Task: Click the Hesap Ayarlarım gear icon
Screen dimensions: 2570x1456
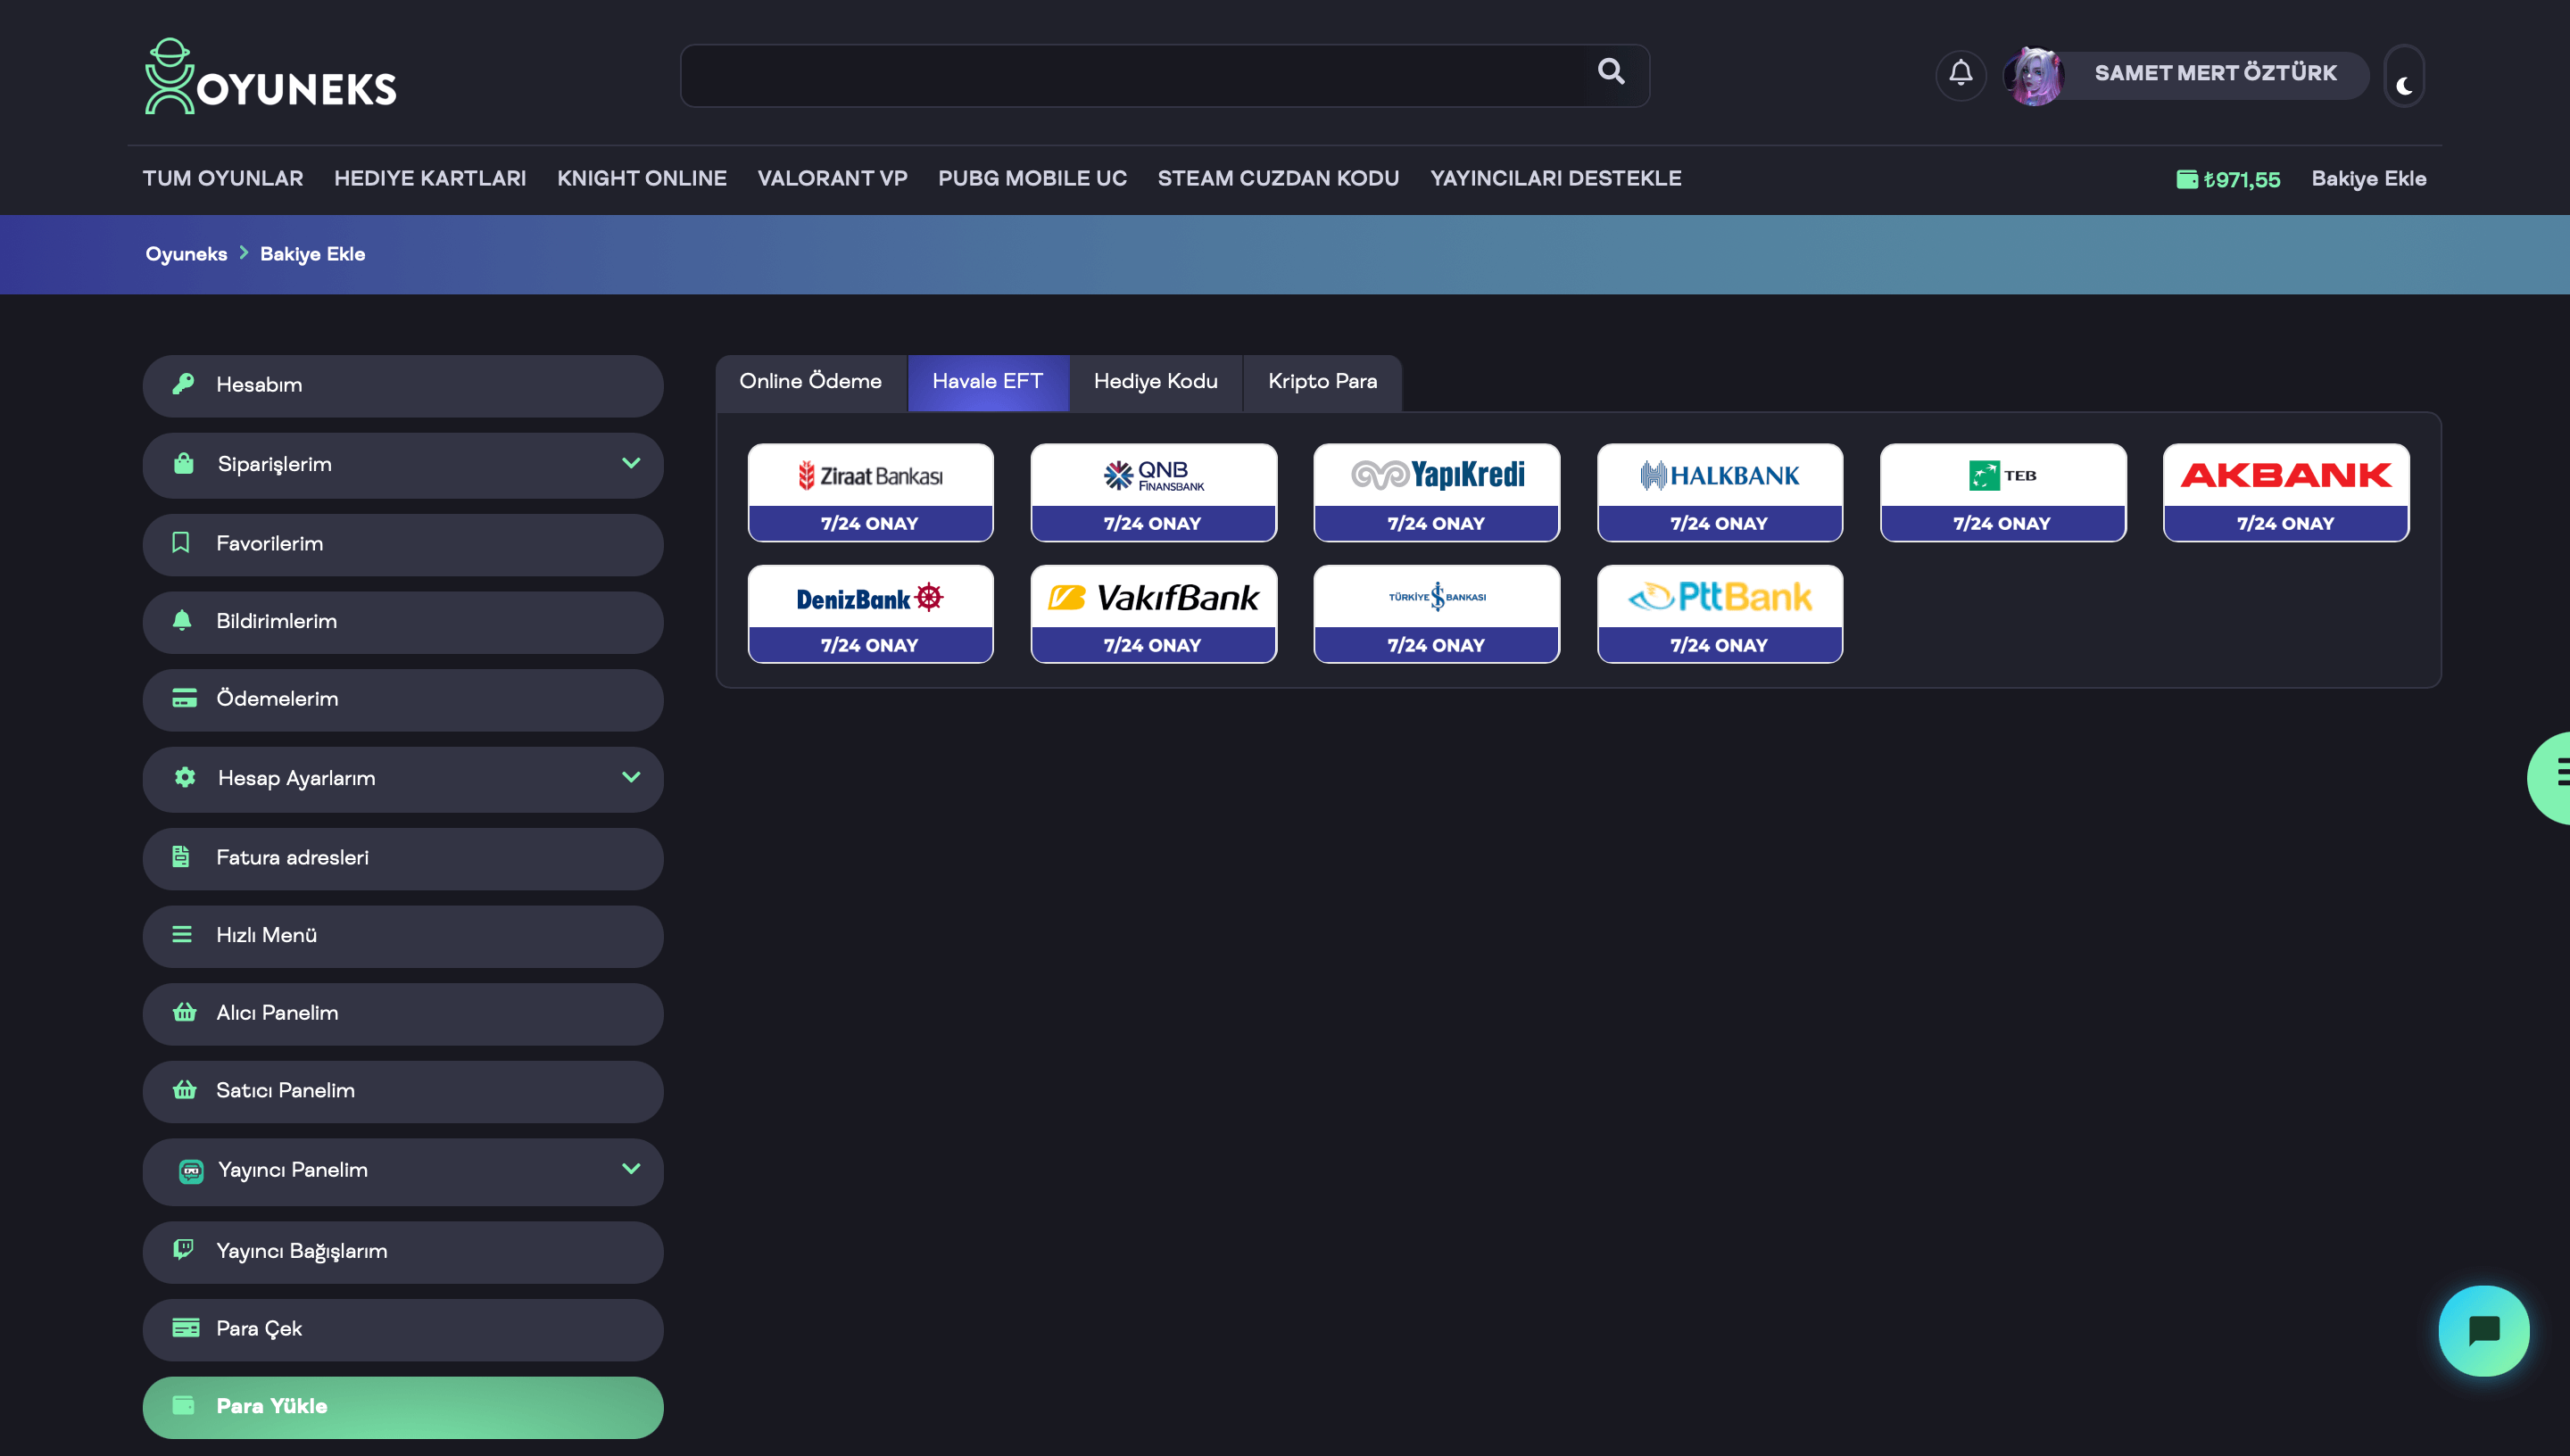Action: tap(185, 777)
